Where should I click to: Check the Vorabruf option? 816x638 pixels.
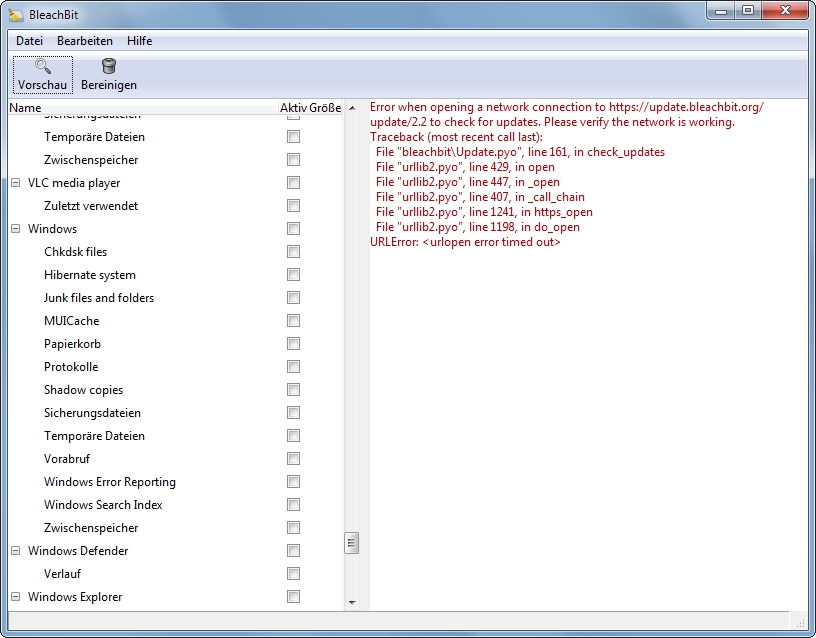click(x=294, y=458)
